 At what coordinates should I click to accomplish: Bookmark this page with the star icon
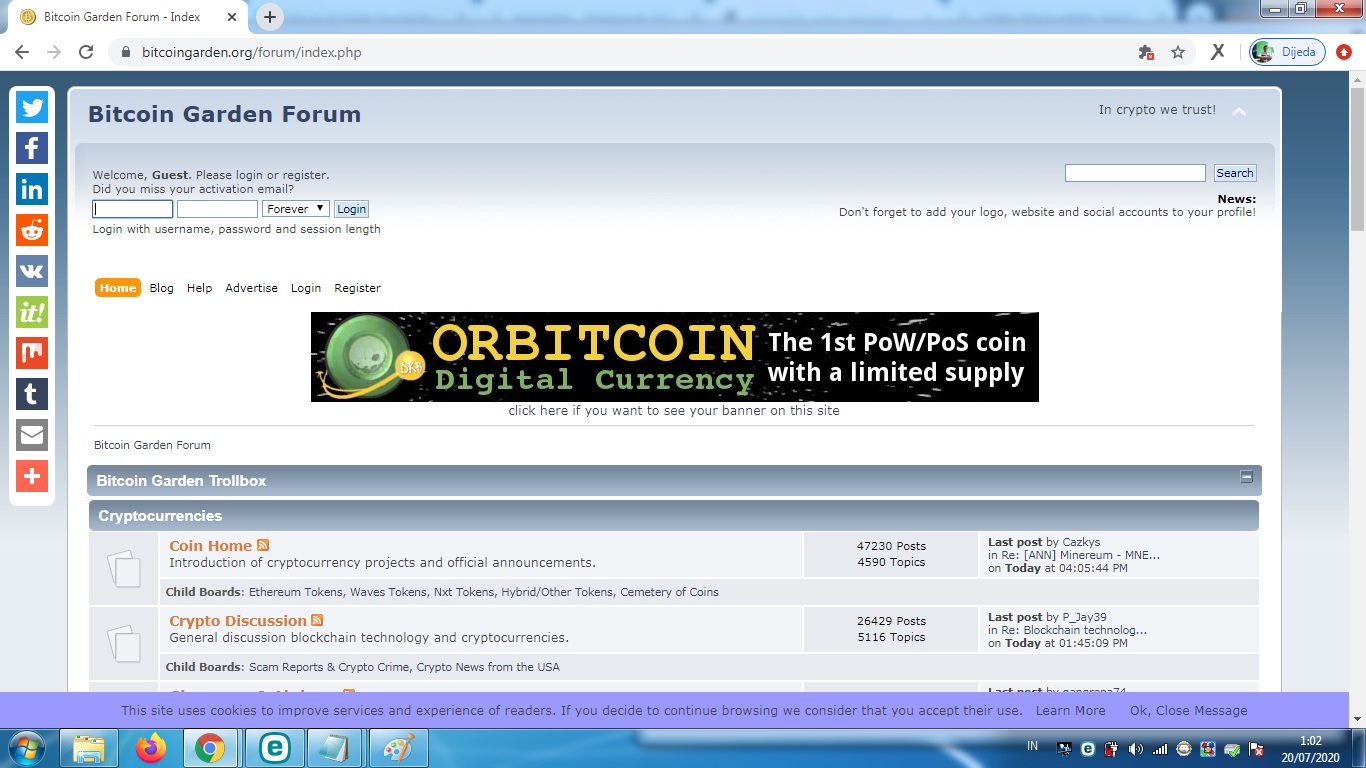[x=1178, y=52]
